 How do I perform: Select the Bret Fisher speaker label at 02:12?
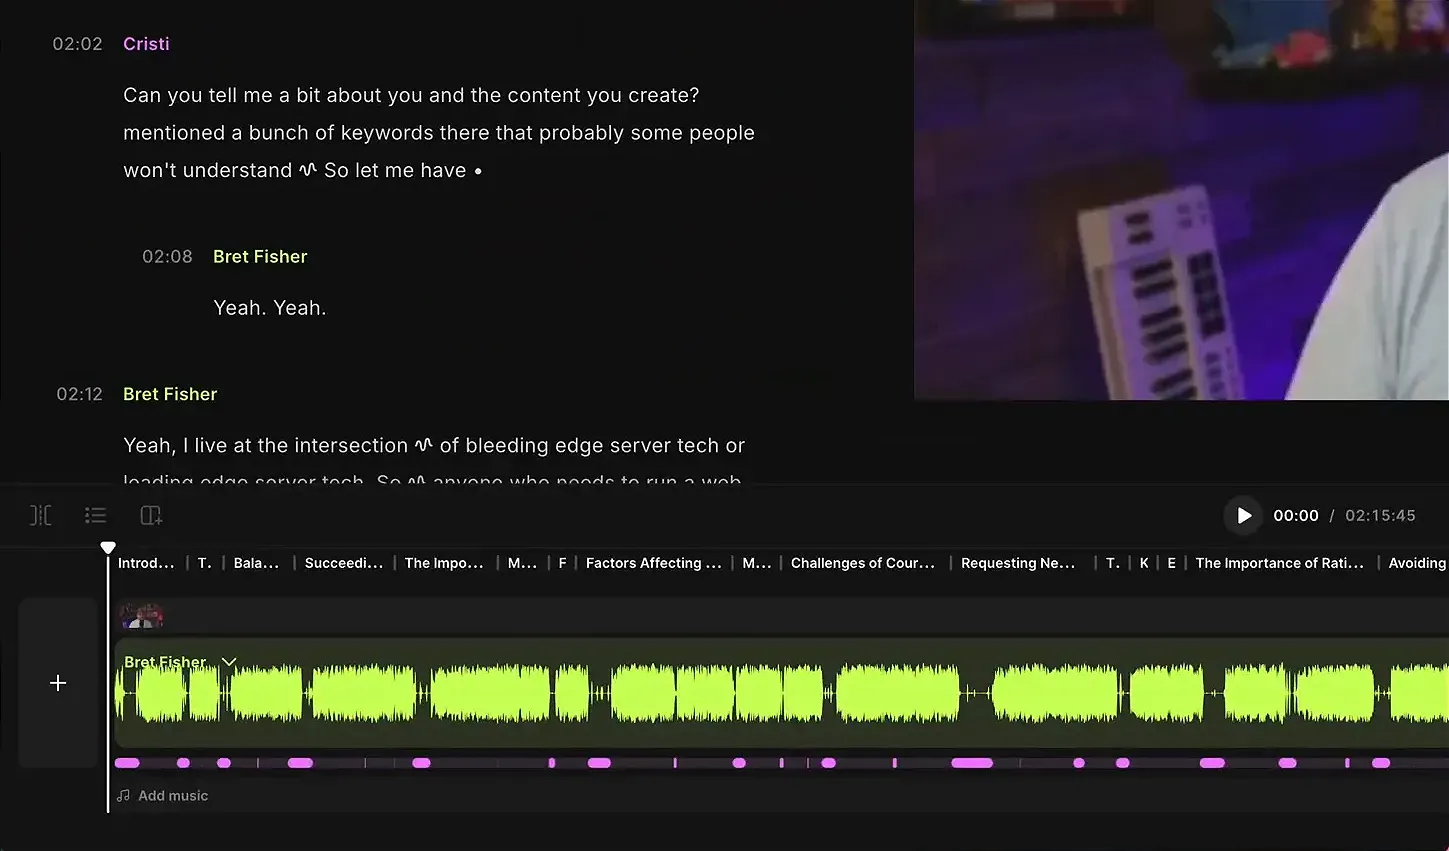169,393
